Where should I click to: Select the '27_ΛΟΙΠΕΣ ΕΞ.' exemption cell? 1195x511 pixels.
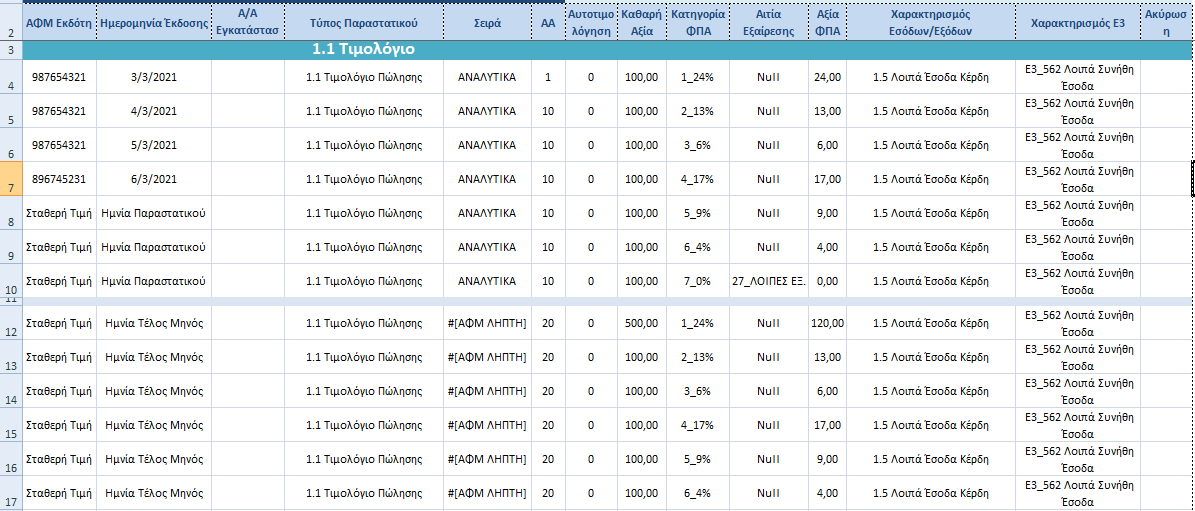click(x=768, y=281)
